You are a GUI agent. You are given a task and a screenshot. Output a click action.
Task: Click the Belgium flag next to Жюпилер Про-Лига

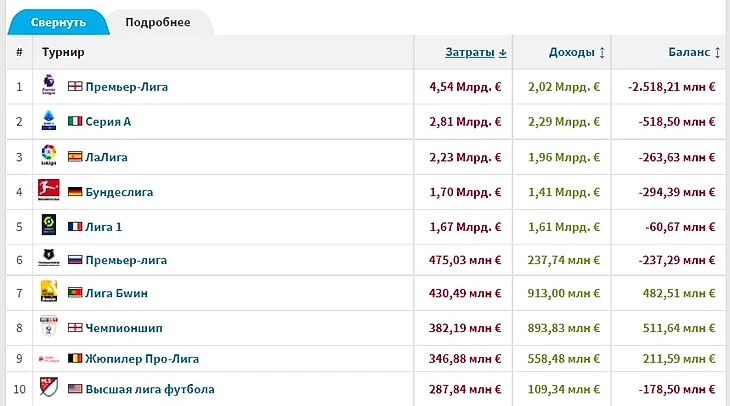click(x=75, y=358)
